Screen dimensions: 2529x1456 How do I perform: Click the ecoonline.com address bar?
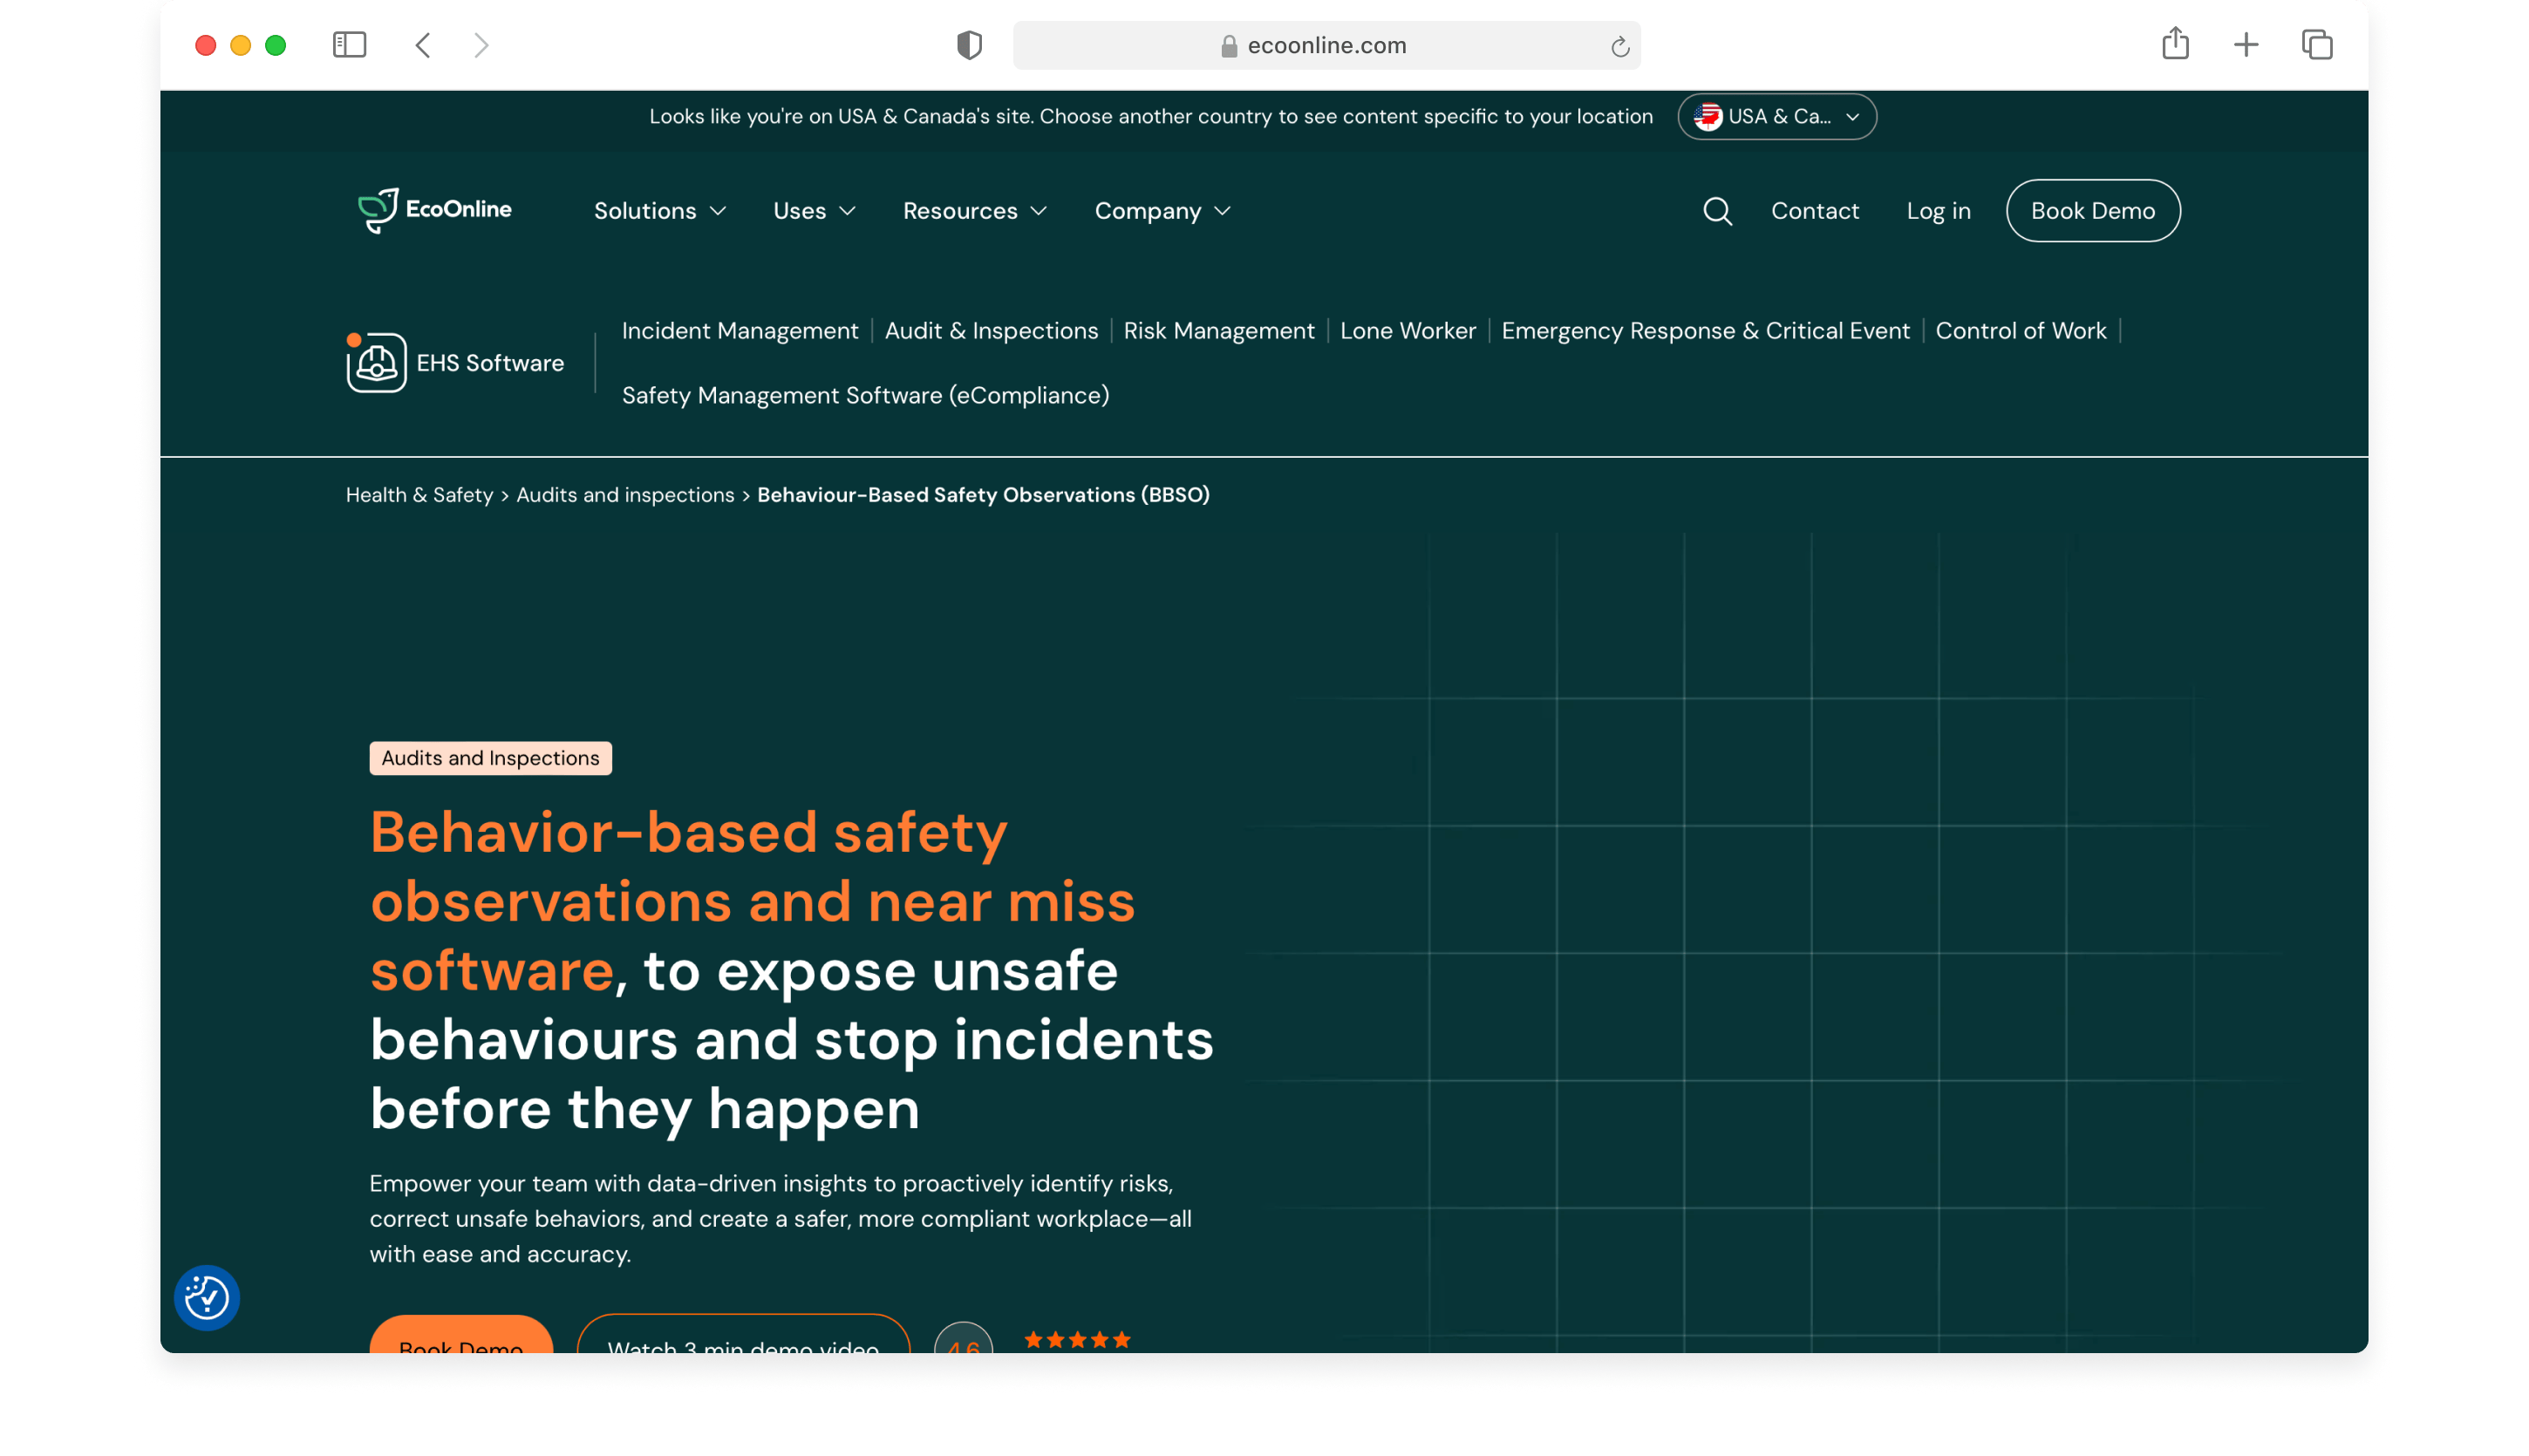pyautogui.click(x=1326, y=46)
